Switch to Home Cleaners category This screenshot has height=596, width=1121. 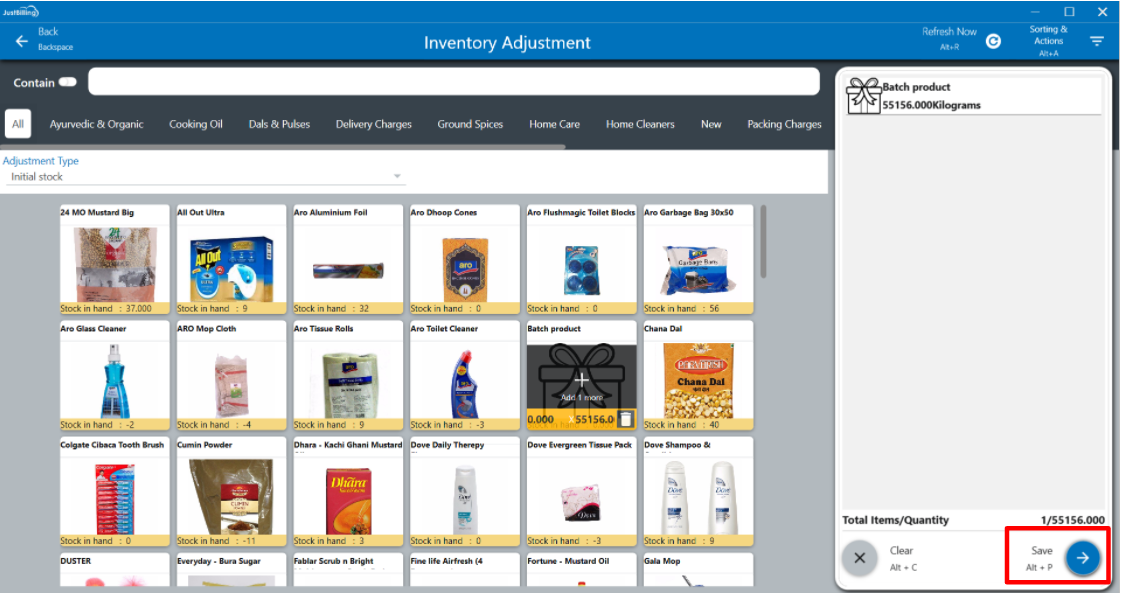click(640, 124)
